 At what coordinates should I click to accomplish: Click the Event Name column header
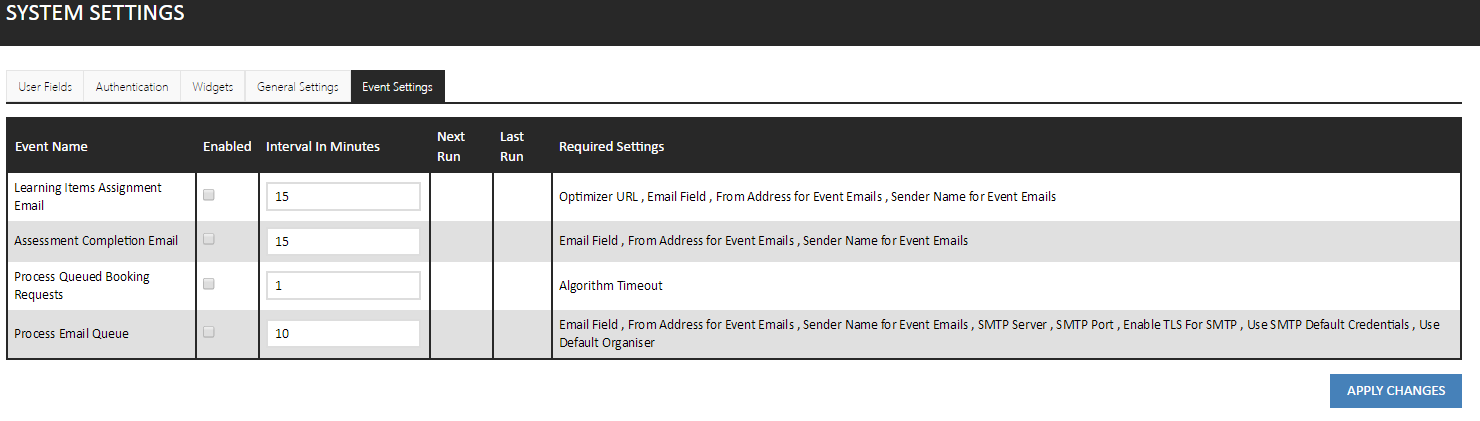point(51,147)
